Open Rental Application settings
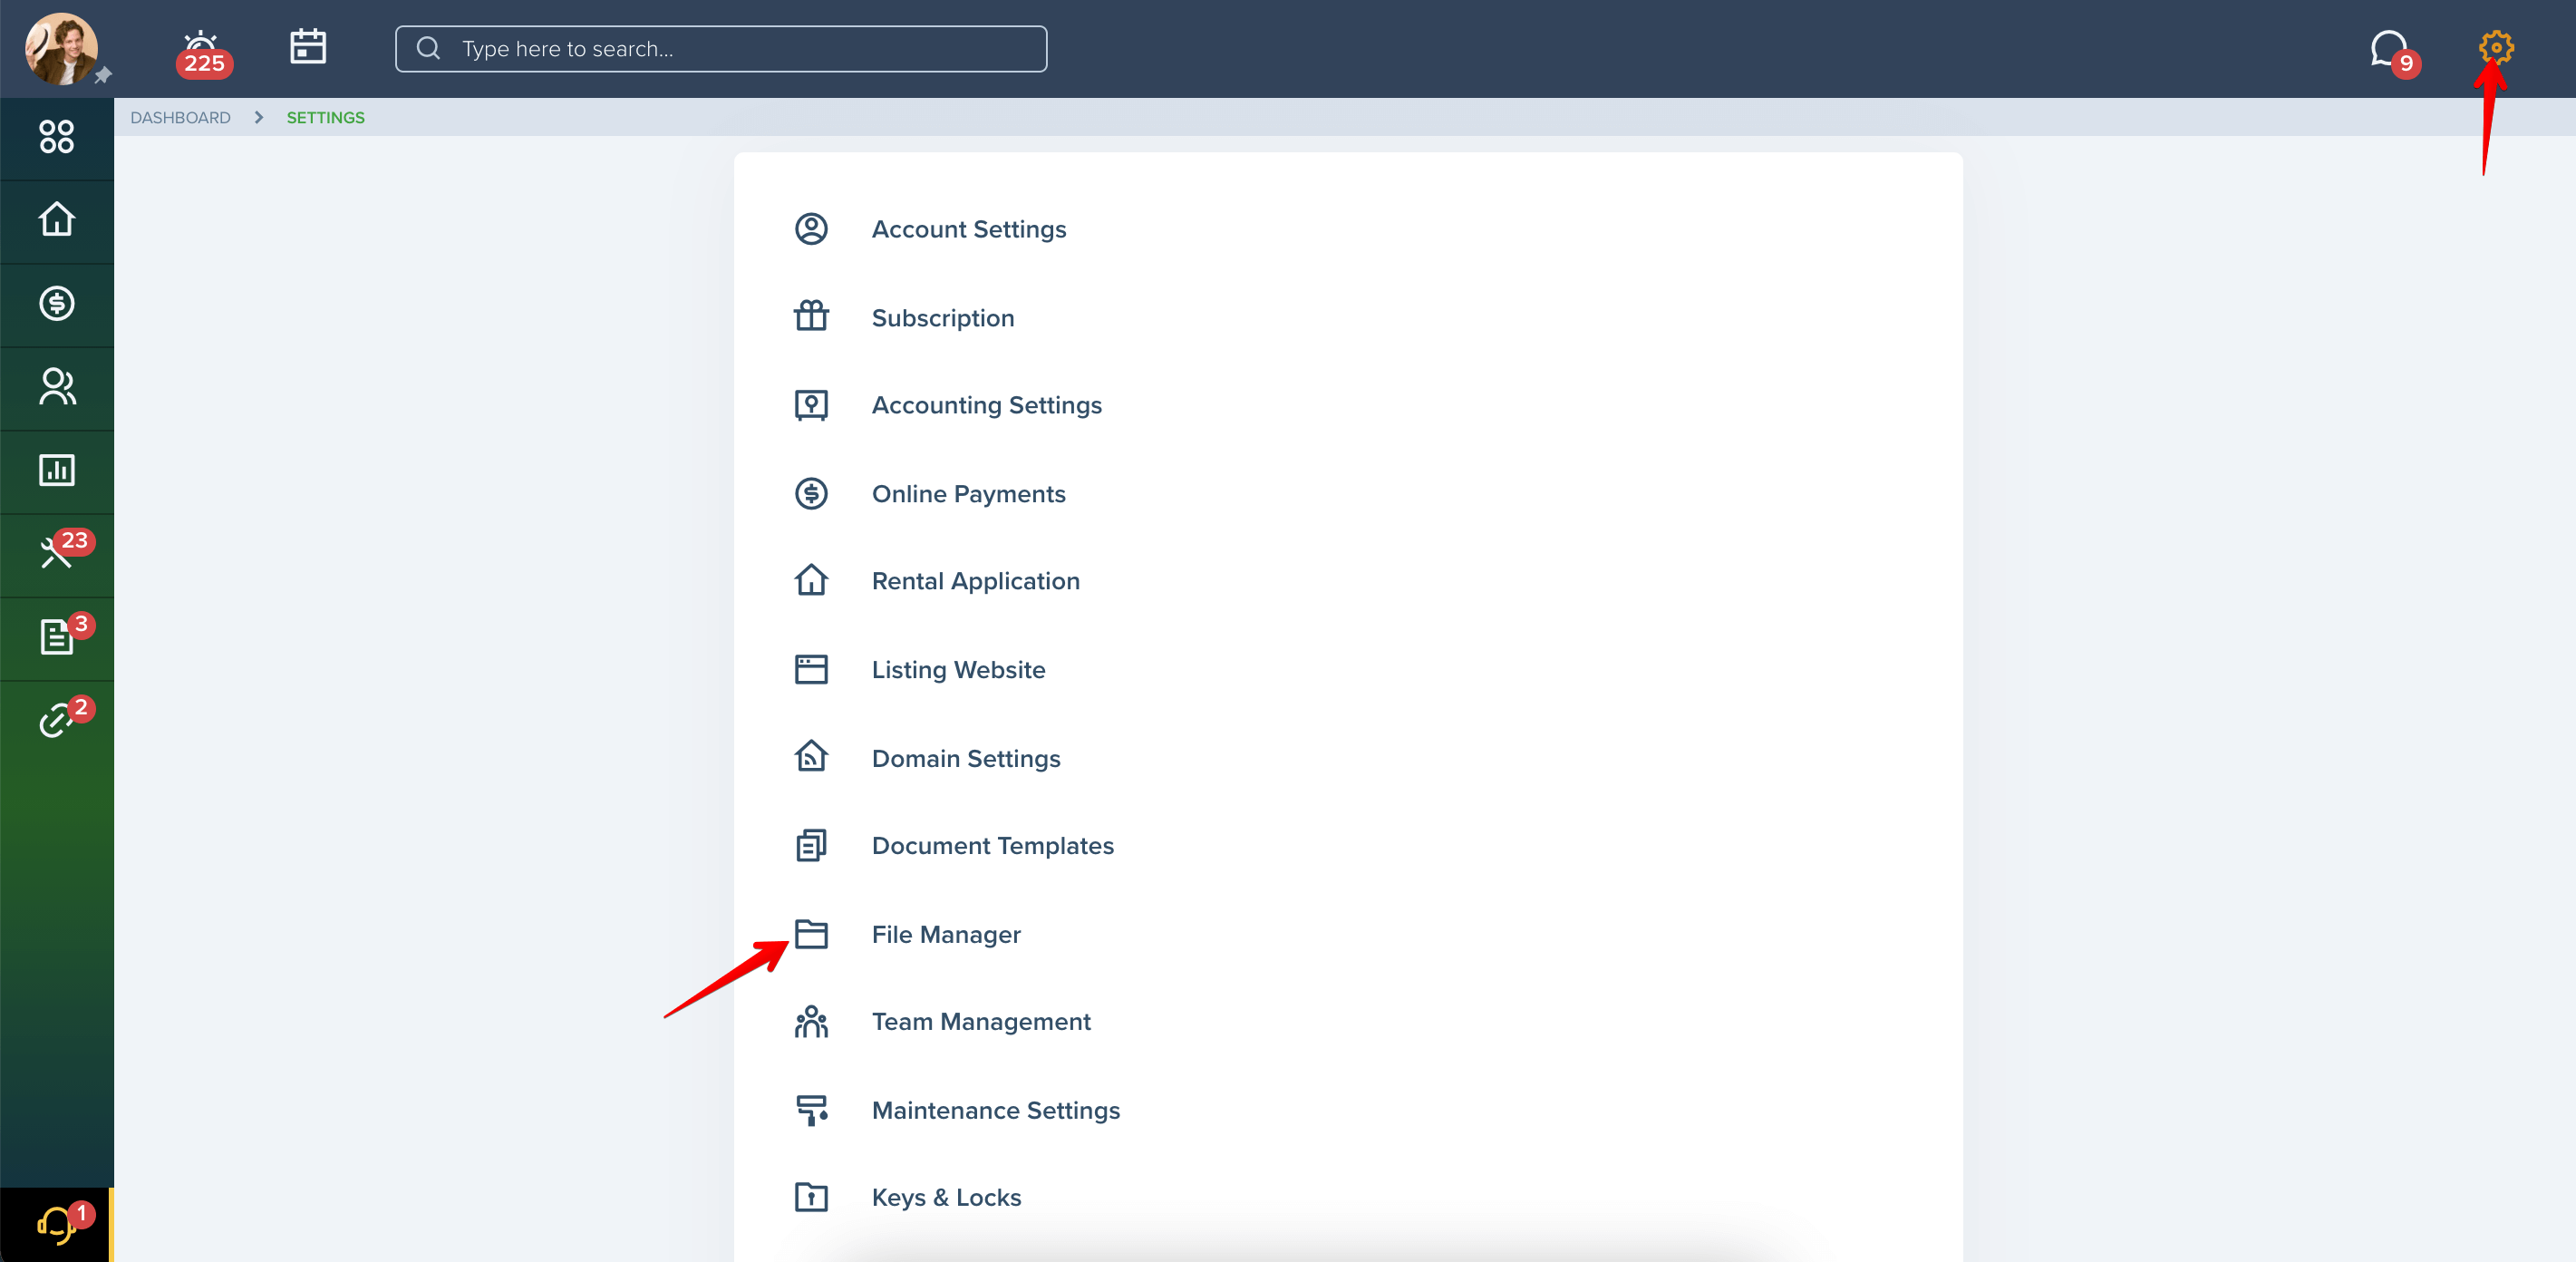 coord(975,581)
